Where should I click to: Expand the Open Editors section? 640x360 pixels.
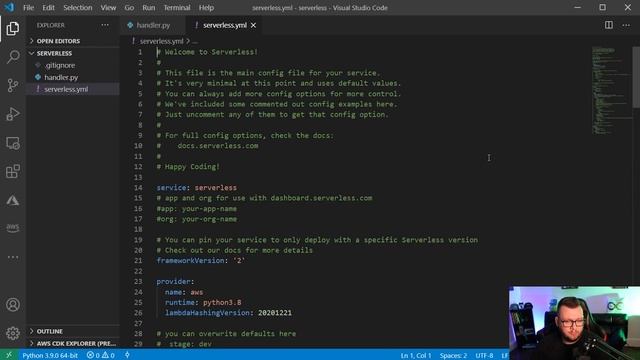tap(58, 41)
